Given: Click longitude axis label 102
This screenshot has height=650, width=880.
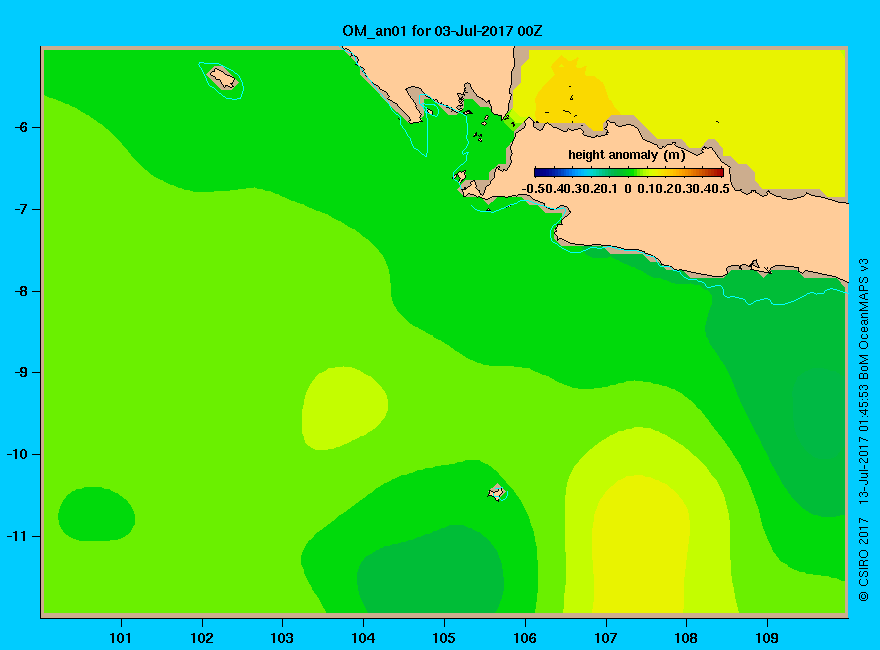Looking at the screenshot, I should (x=201, y=638).
